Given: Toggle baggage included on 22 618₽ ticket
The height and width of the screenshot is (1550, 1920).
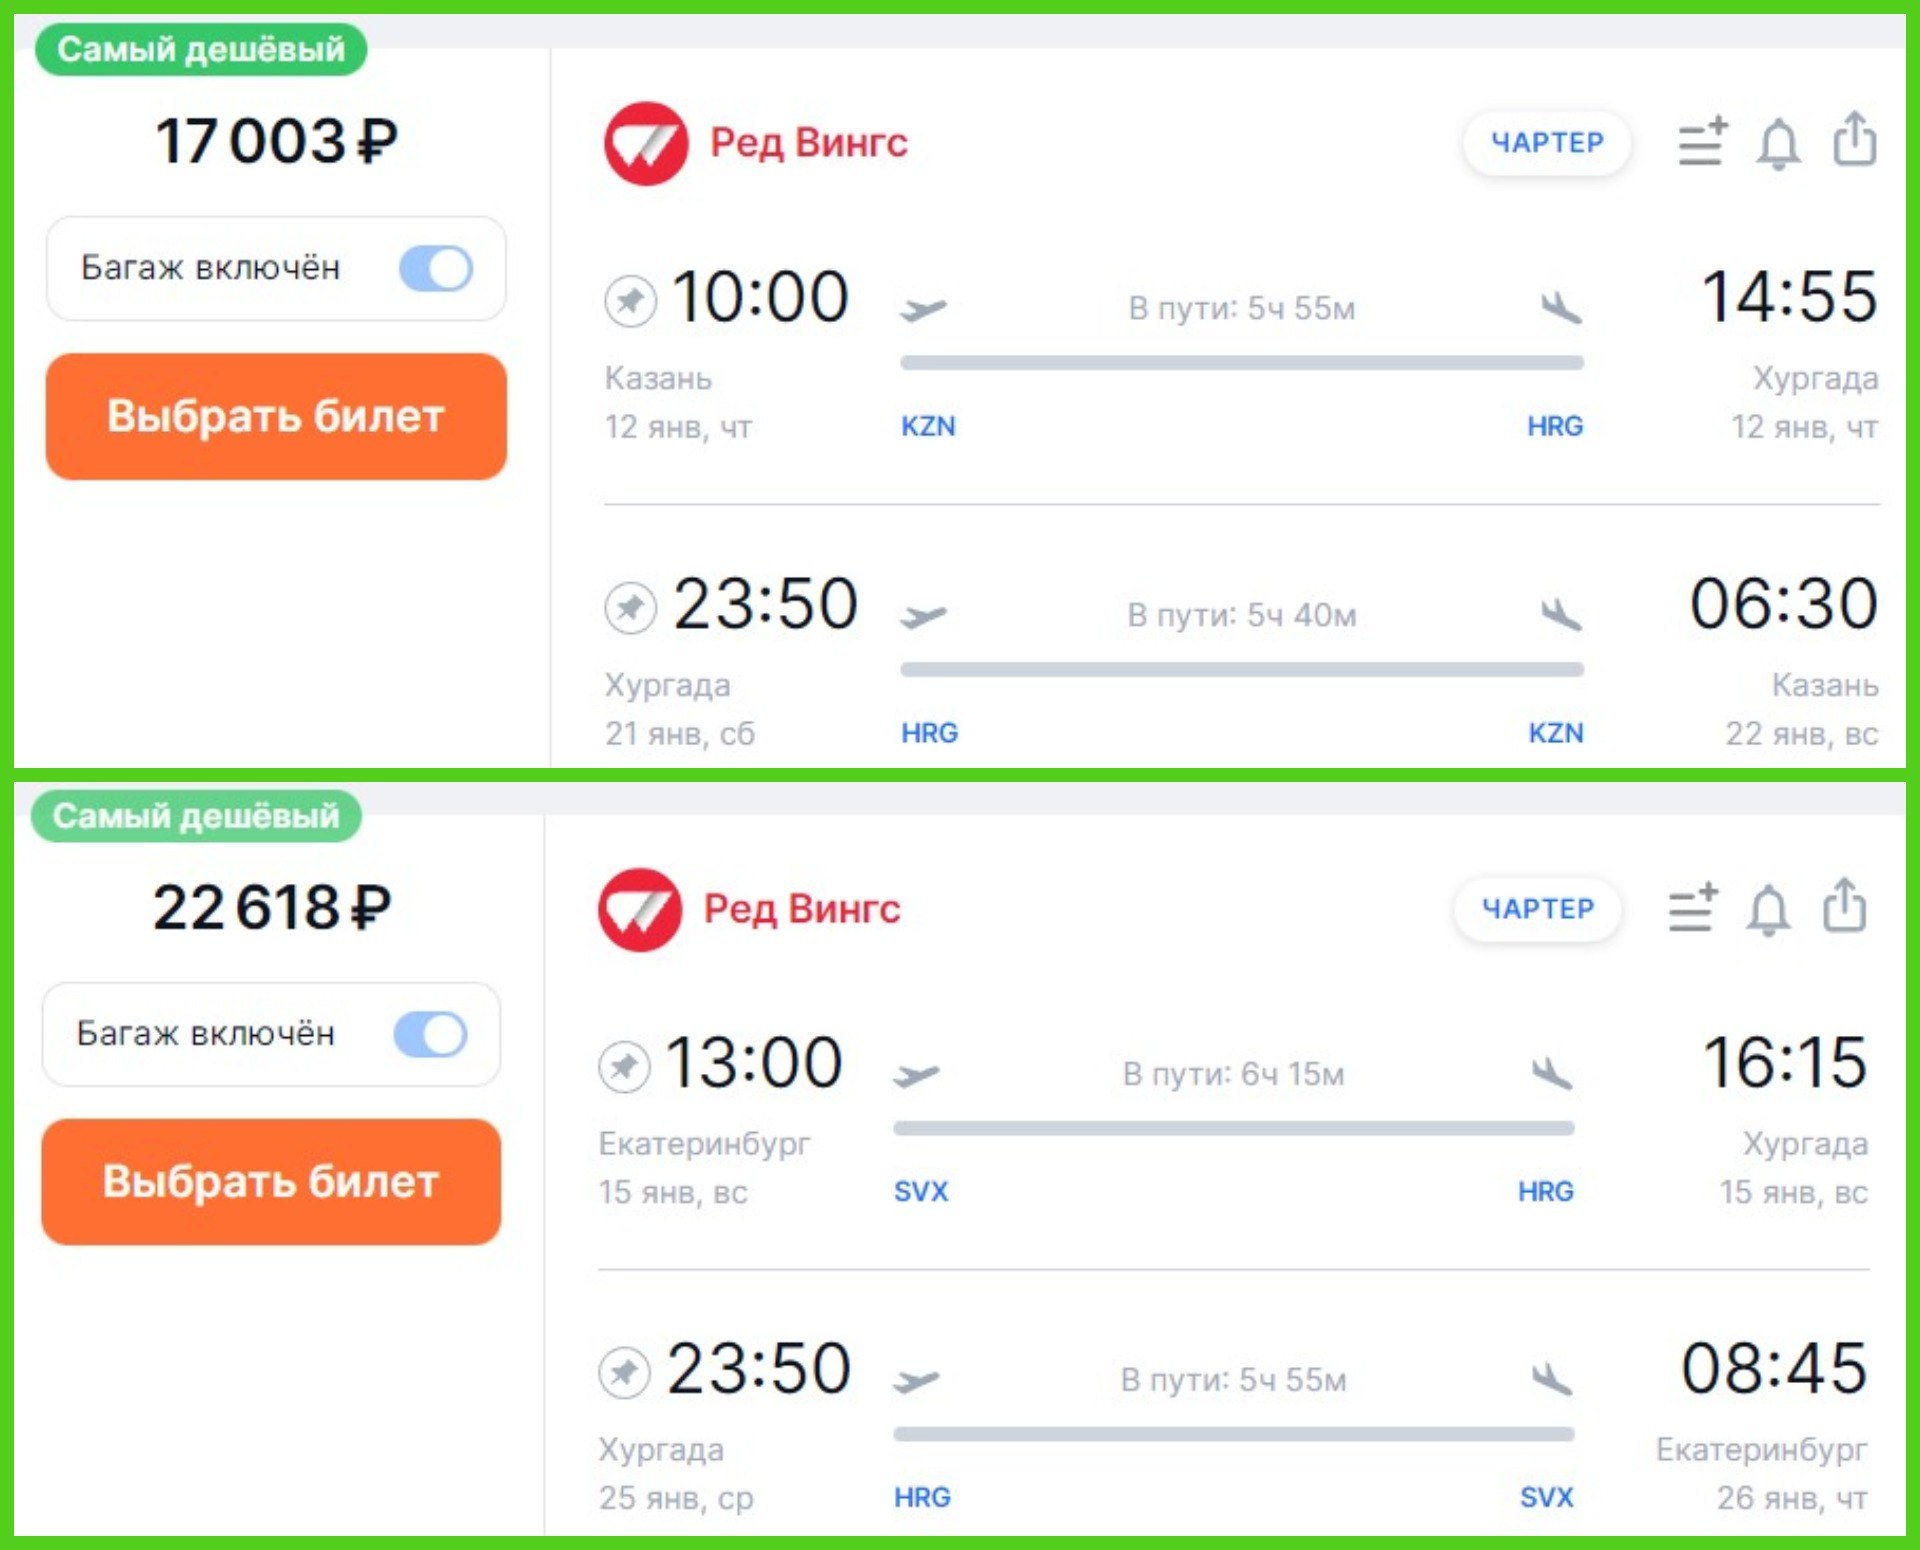Looking at the screenshot, I should (431, 1034).
